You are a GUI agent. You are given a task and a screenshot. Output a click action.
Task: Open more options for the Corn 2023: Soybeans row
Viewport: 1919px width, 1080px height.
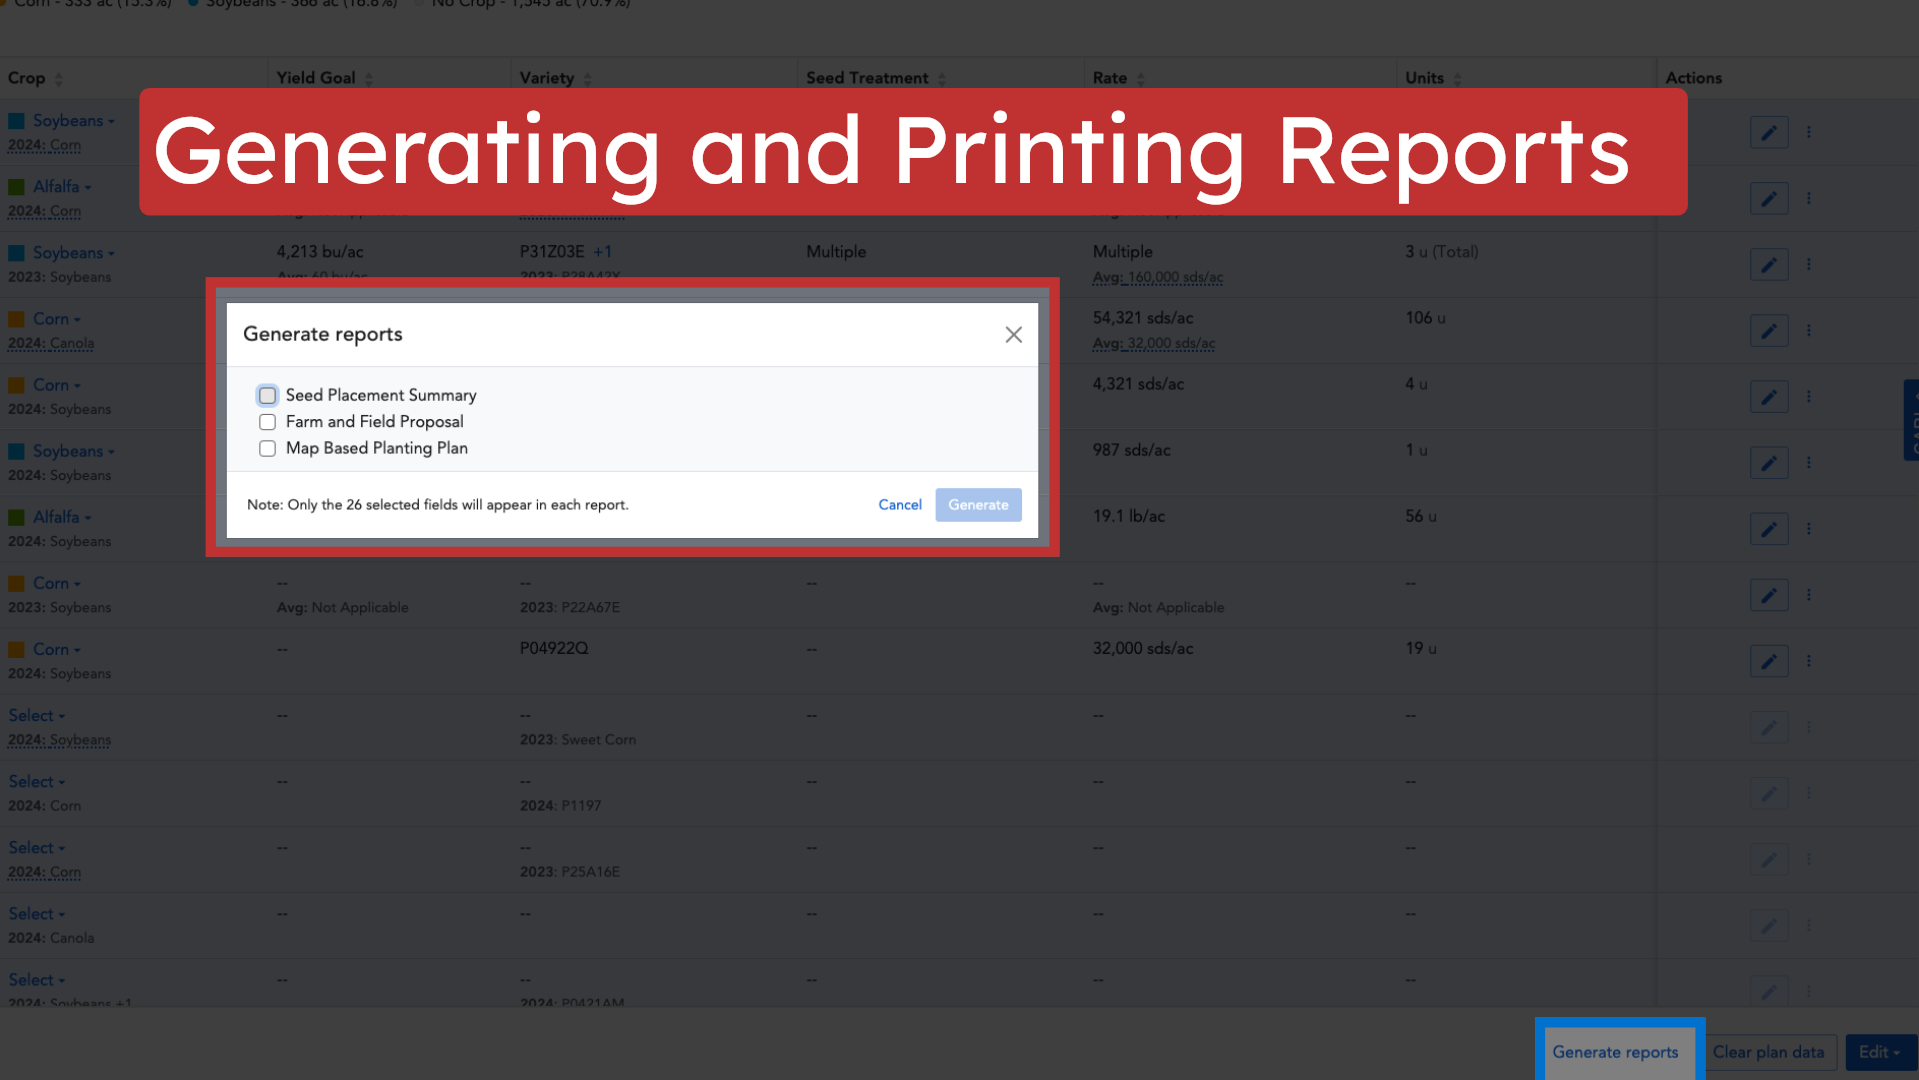coord(1809,594)
